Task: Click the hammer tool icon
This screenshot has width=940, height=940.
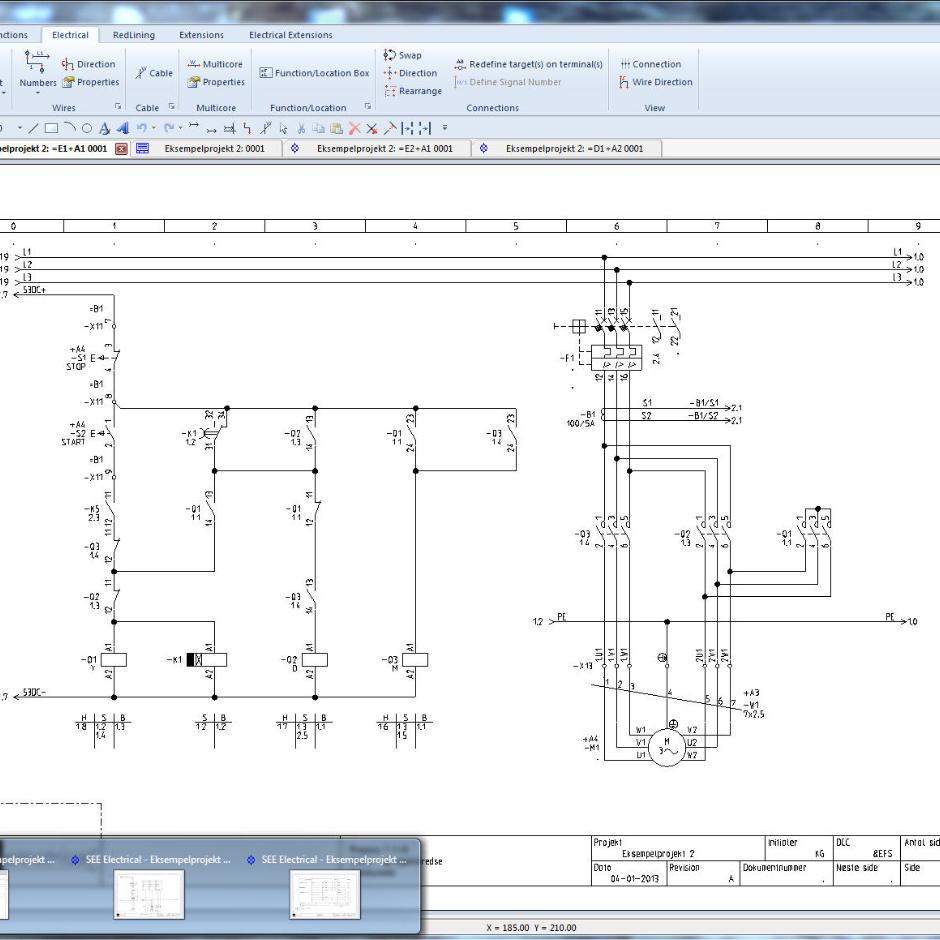Action: point(390,128)
